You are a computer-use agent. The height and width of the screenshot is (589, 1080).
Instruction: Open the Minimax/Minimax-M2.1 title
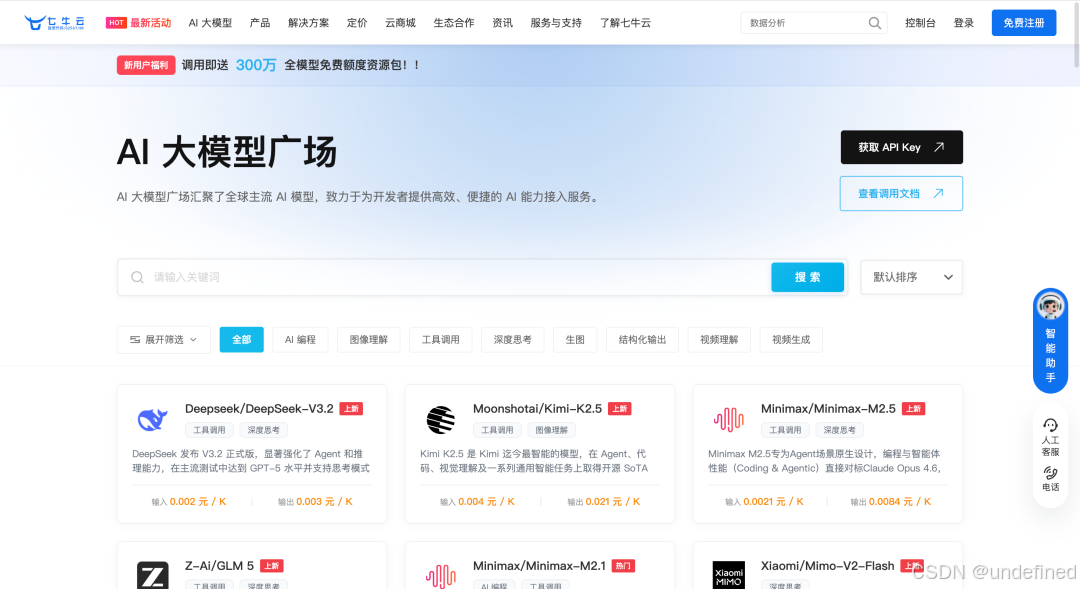coord(539,566)
